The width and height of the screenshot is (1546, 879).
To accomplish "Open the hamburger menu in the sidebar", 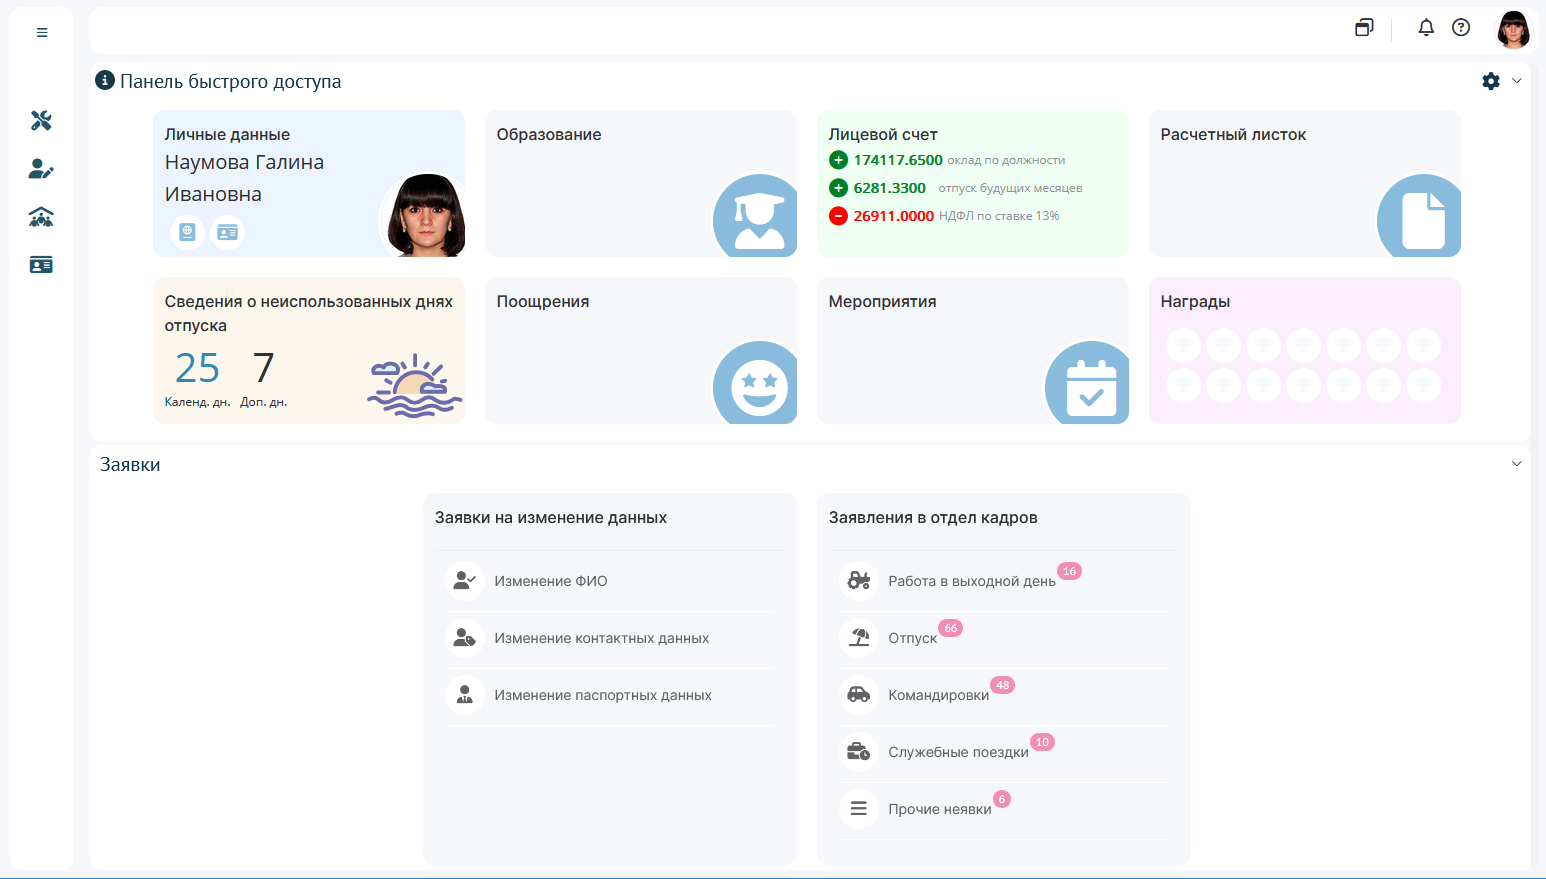I will (42, 33).
